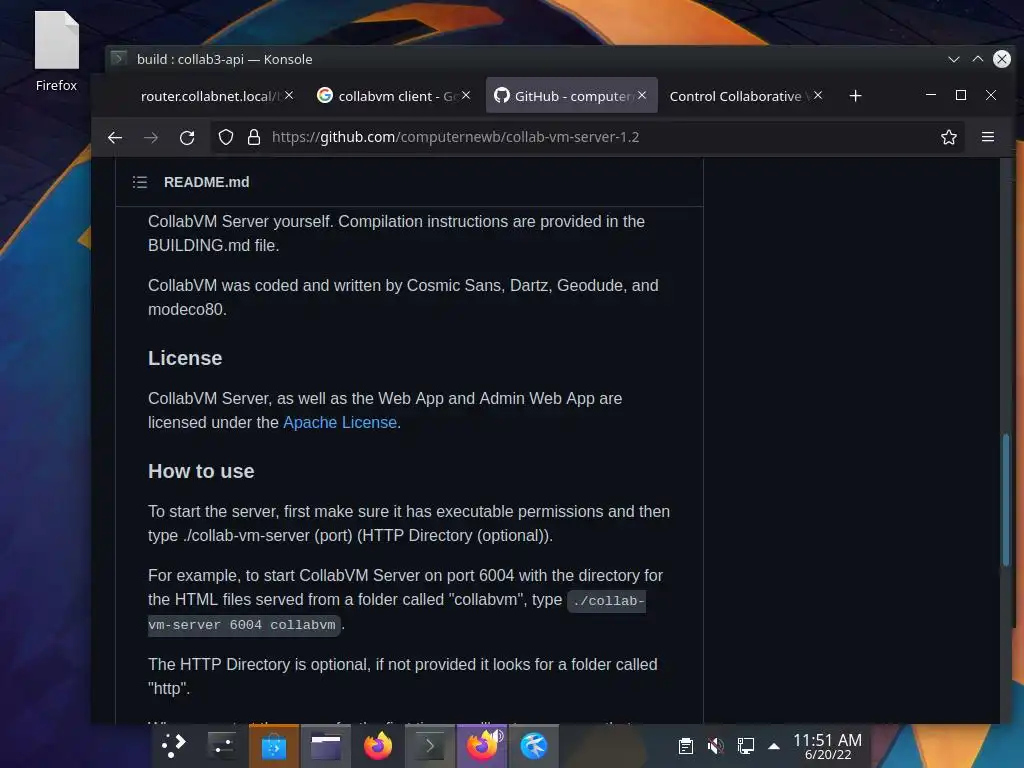Open Firefox hamburger application menu
The width and height of the screenshot is (1024, 768).
pyautogui.click(x=988, y=137)
